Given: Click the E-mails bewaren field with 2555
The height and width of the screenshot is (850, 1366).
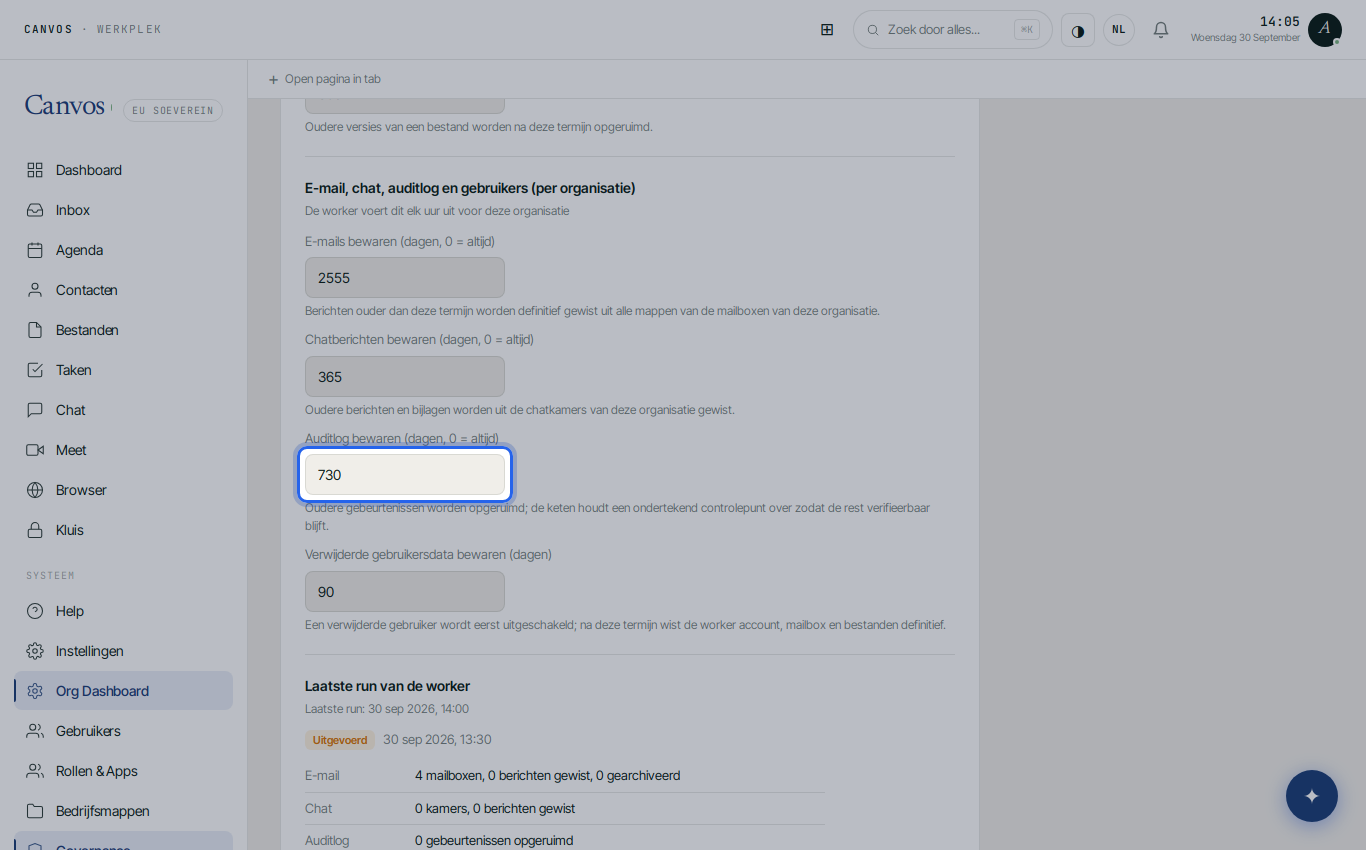Looking at the screenshot, I should click(405, 278).
